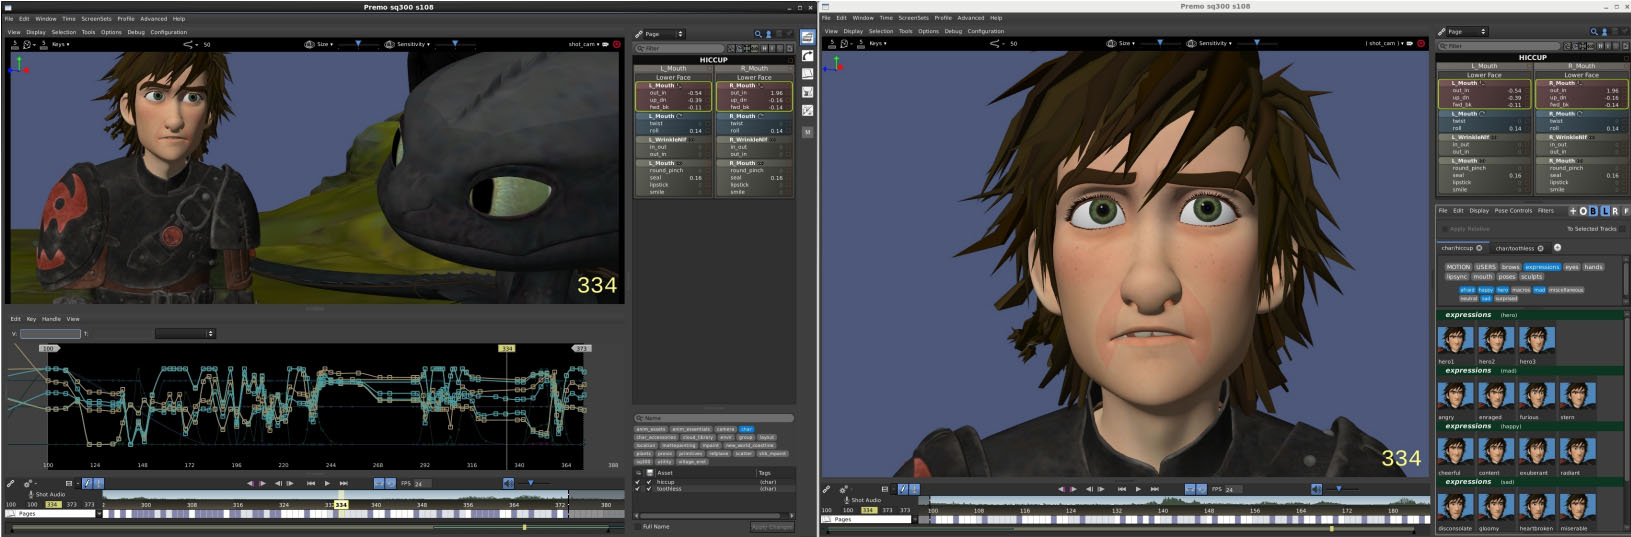The height and width of the screenshot is (537, 1631).
Task: Toggle the hiccup asset checkbox
Action: 638,482
